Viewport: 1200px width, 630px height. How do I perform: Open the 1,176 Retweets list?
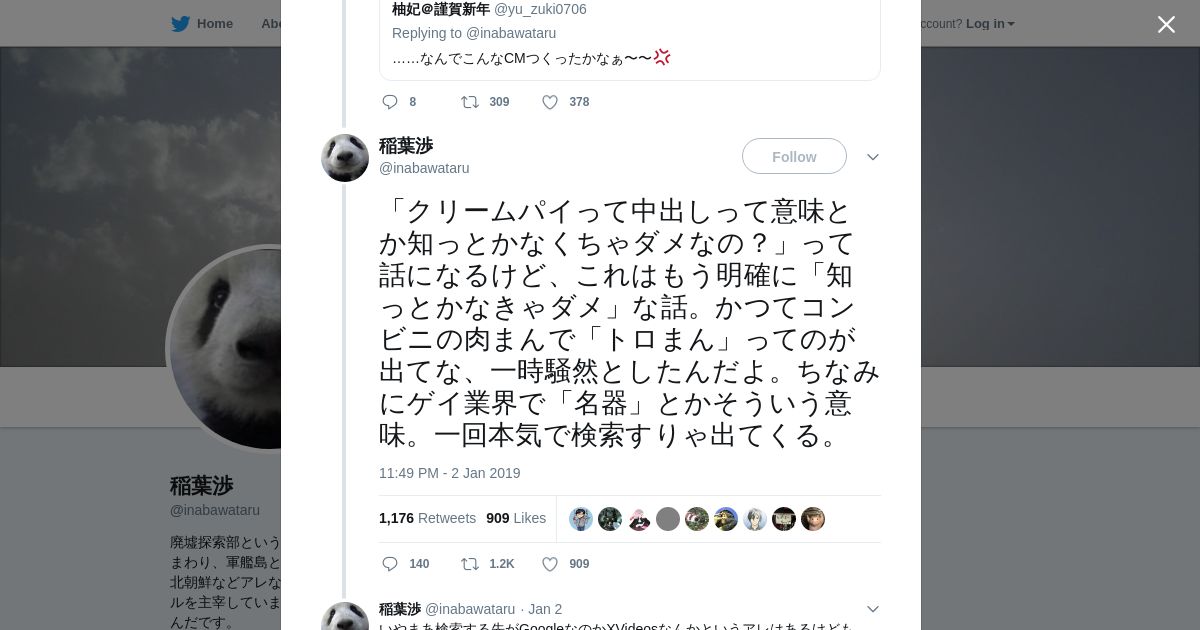[427, 518]
